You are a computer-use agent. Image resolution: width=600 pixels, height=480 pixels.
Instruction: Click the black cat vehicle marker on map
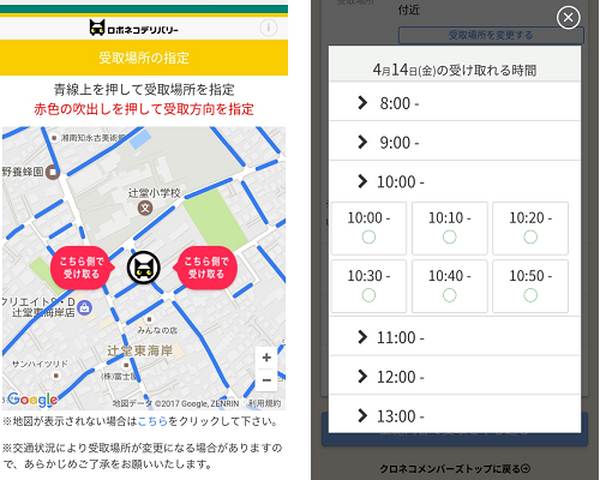coord(143,266)
